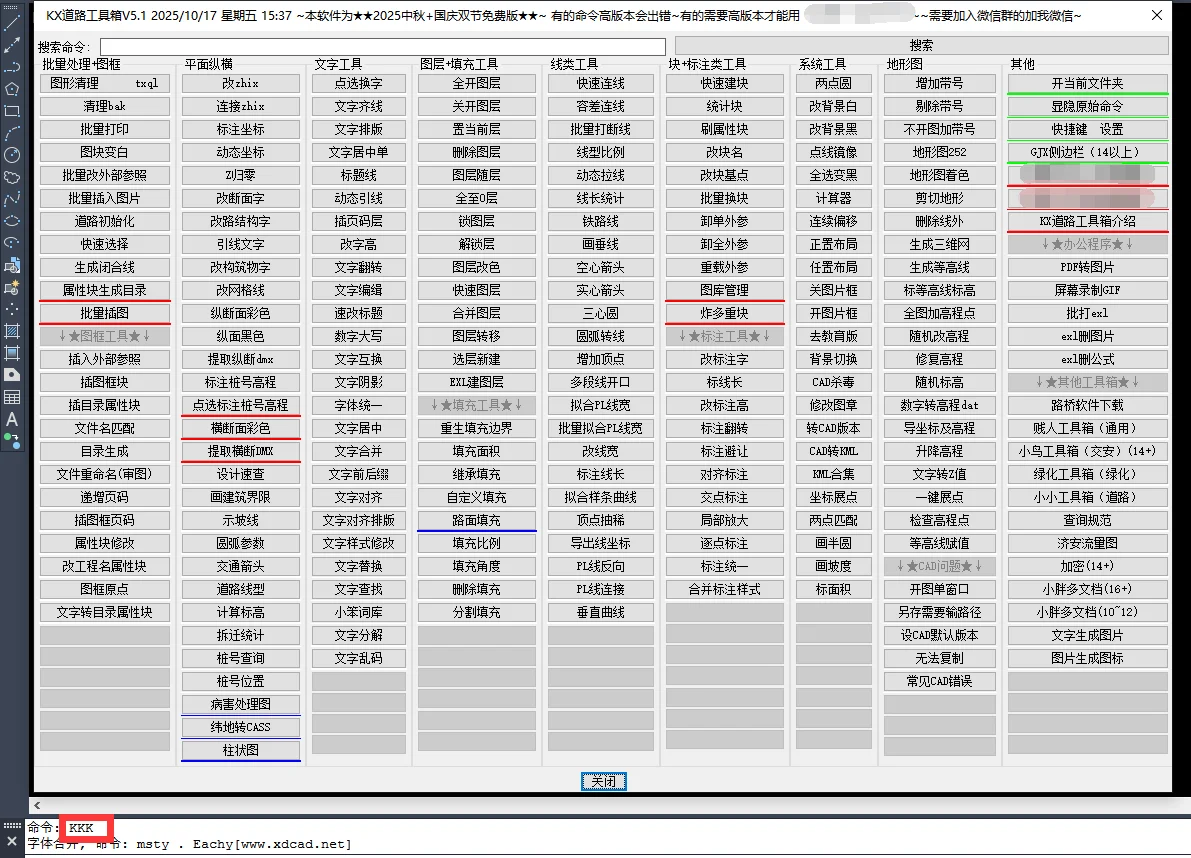Click the 文字乱码 button
Viewport: 1191px width, 858px height.
[x=359, y=658]
